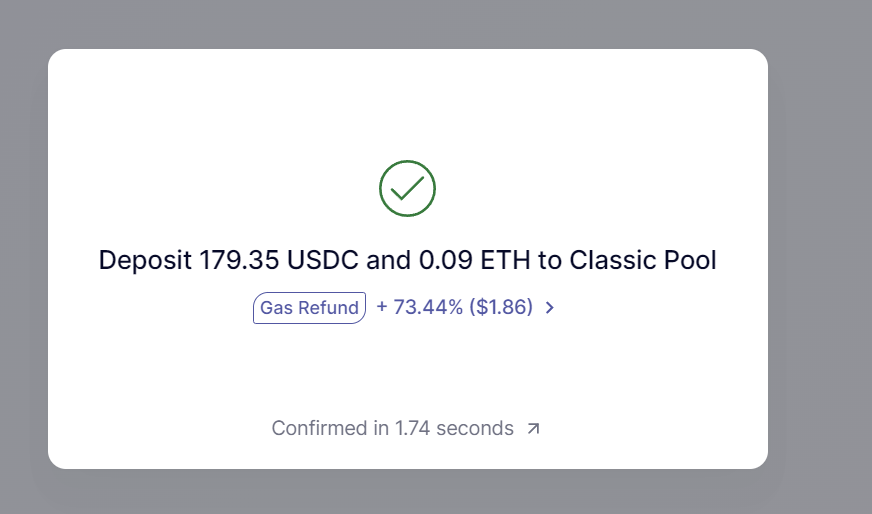
Task: Expand gas refund details with chevron
Action: (549, 308)
